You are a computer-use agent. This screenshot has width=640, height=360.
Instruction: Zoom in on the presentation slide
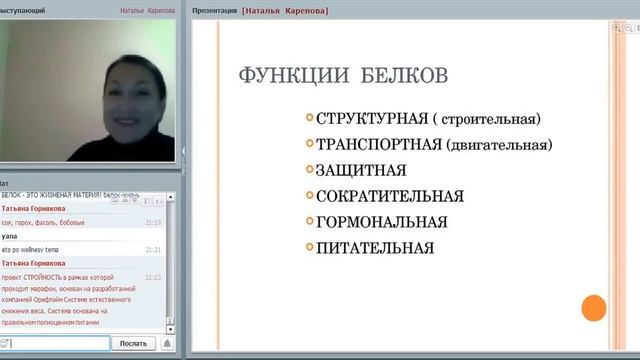coord(617,28)
